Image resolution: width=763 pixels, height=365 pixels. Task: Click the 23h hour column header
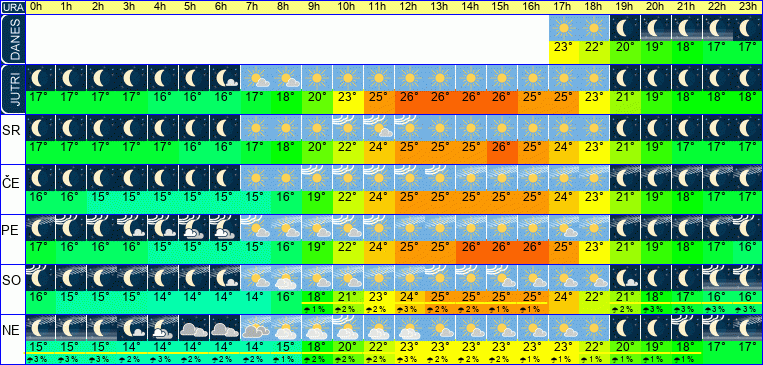pos(747,7)
